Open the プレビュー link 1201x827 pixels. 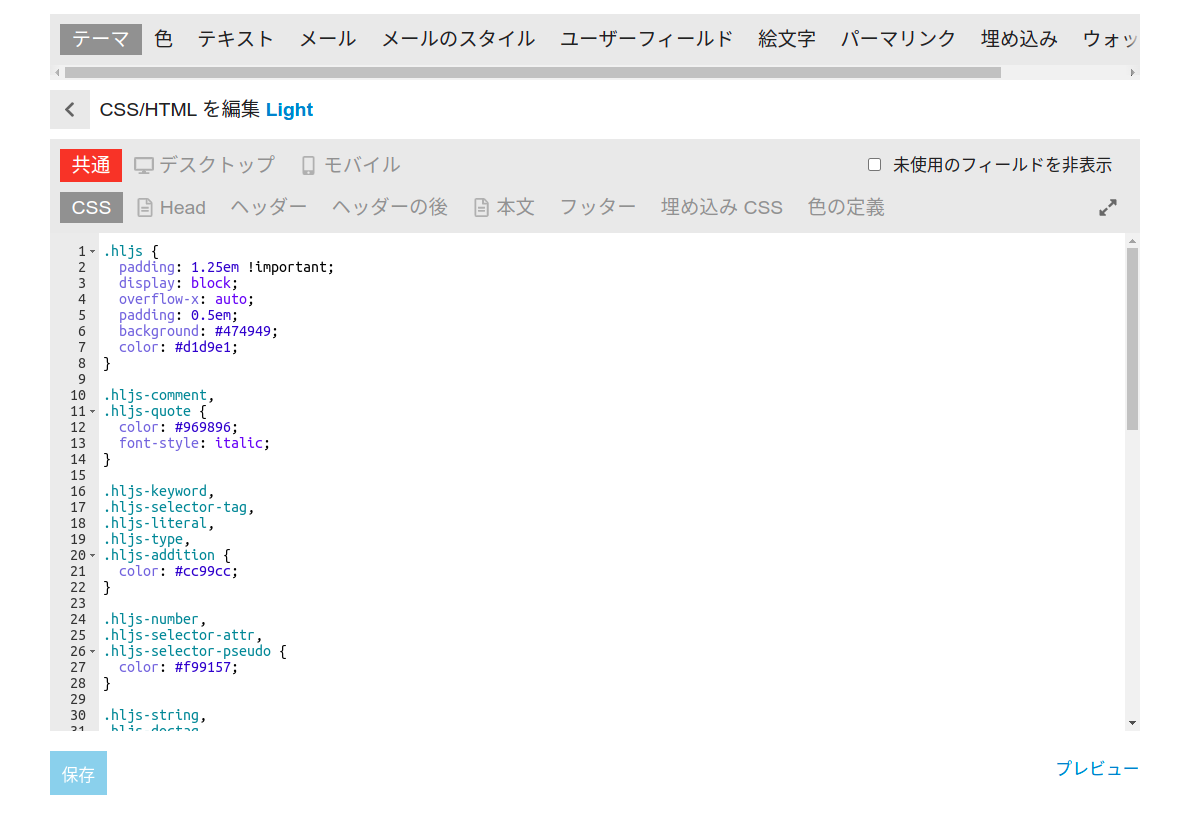(x=1097, y=769)
